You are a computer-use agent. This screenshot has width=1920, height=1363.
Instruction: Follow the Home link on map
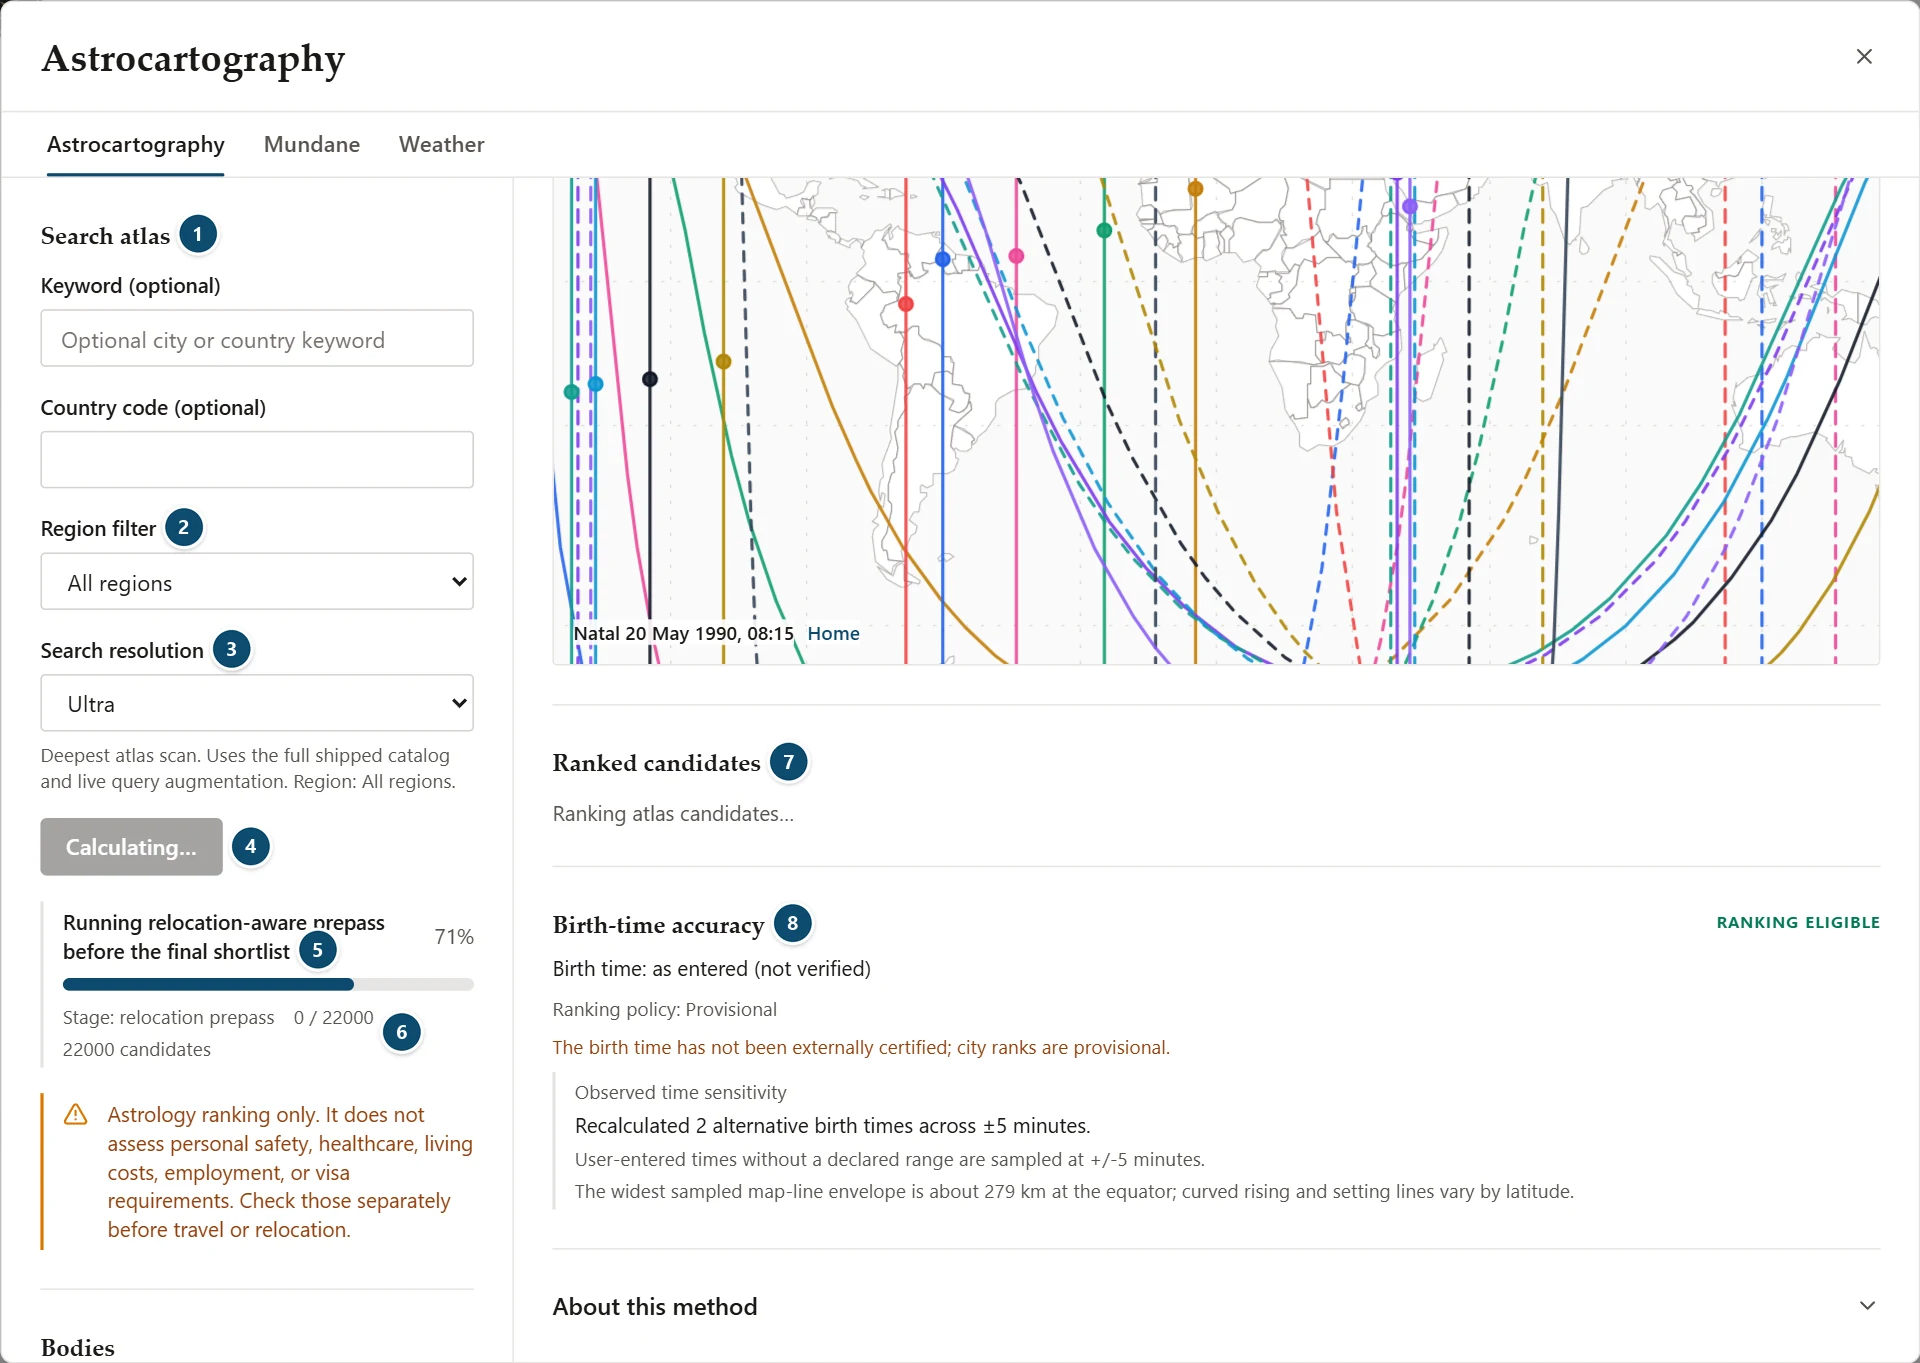833,633
